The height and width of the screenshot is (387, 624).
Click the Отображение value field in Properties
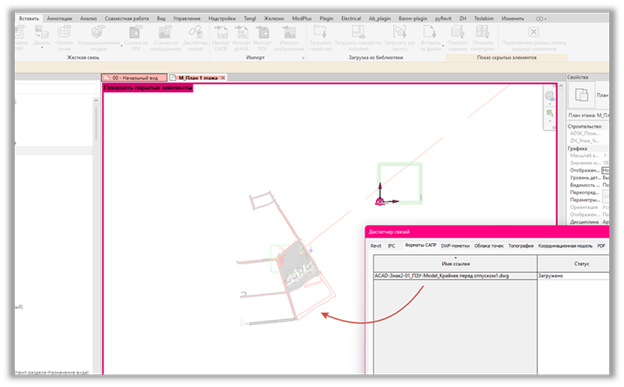pos(605,170)
